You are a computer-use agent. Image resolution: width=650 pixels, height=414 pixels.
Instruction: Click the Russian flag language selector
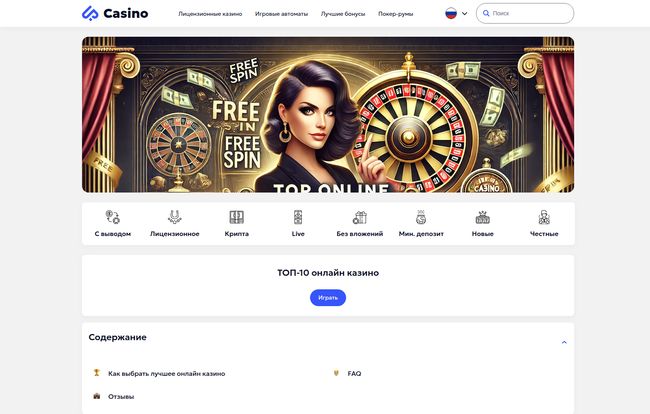pyautogui.click(x=451, y=13)
